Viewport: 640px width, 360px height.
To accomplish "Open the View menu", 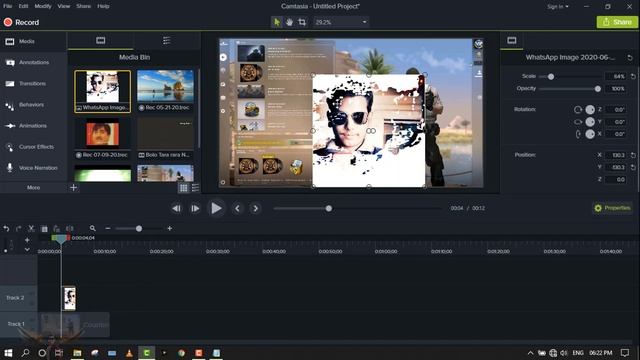I will [x=64, y=6].
